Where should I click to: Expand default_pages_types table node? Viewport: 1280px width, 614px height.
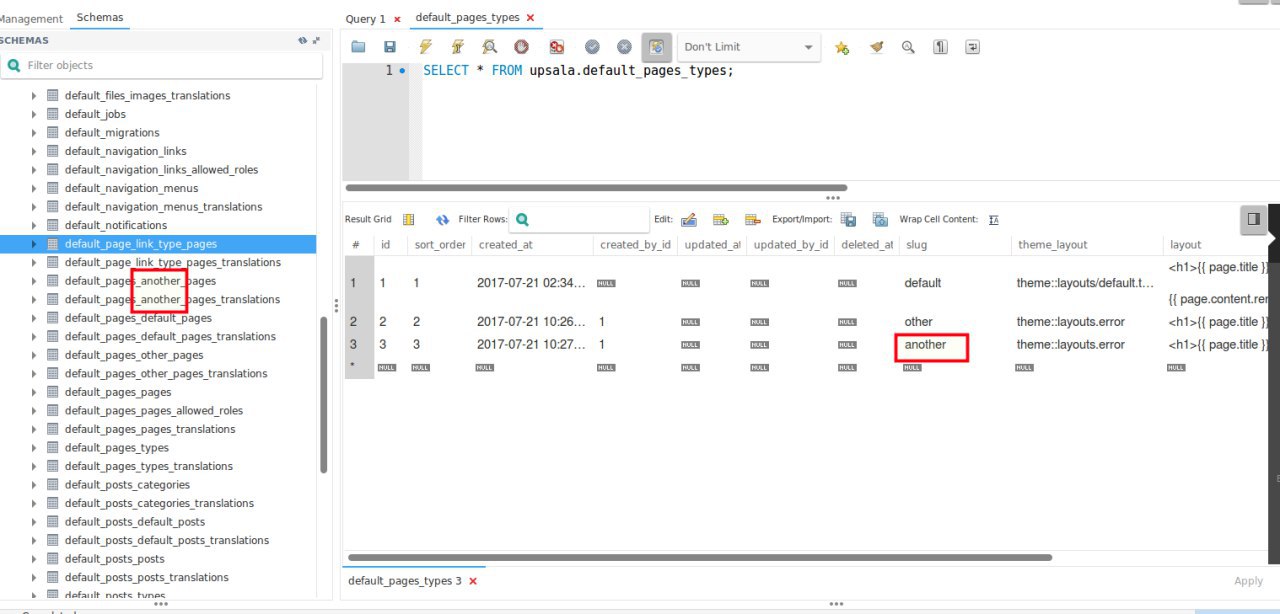click(x=33, y=448)
